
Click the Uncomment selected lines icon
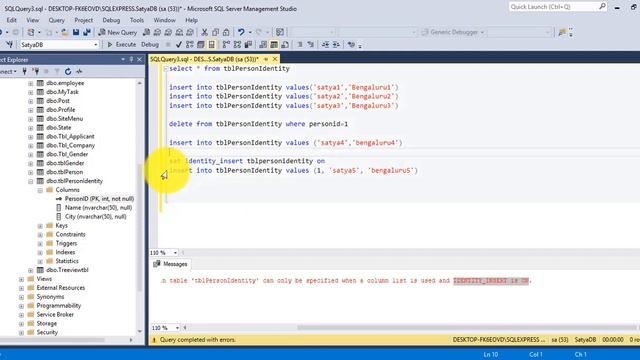click(x=311, y=44)
